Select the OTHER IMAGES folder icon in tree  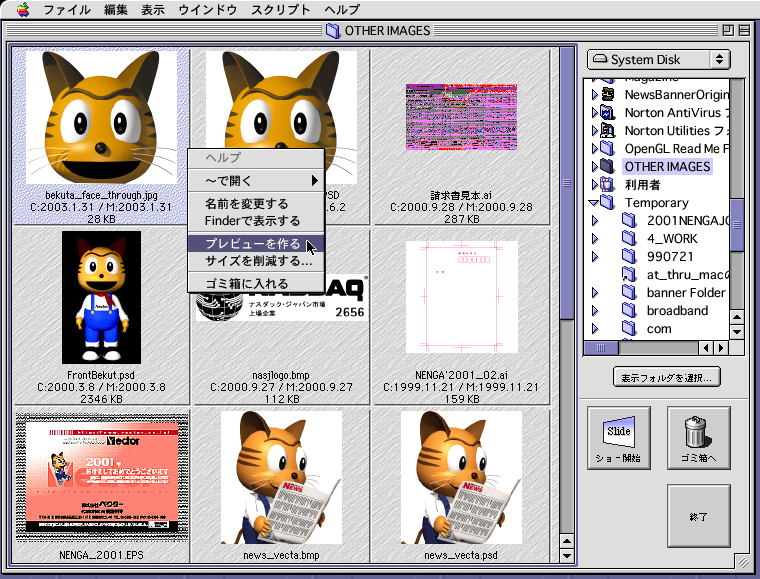coord(607,166)
